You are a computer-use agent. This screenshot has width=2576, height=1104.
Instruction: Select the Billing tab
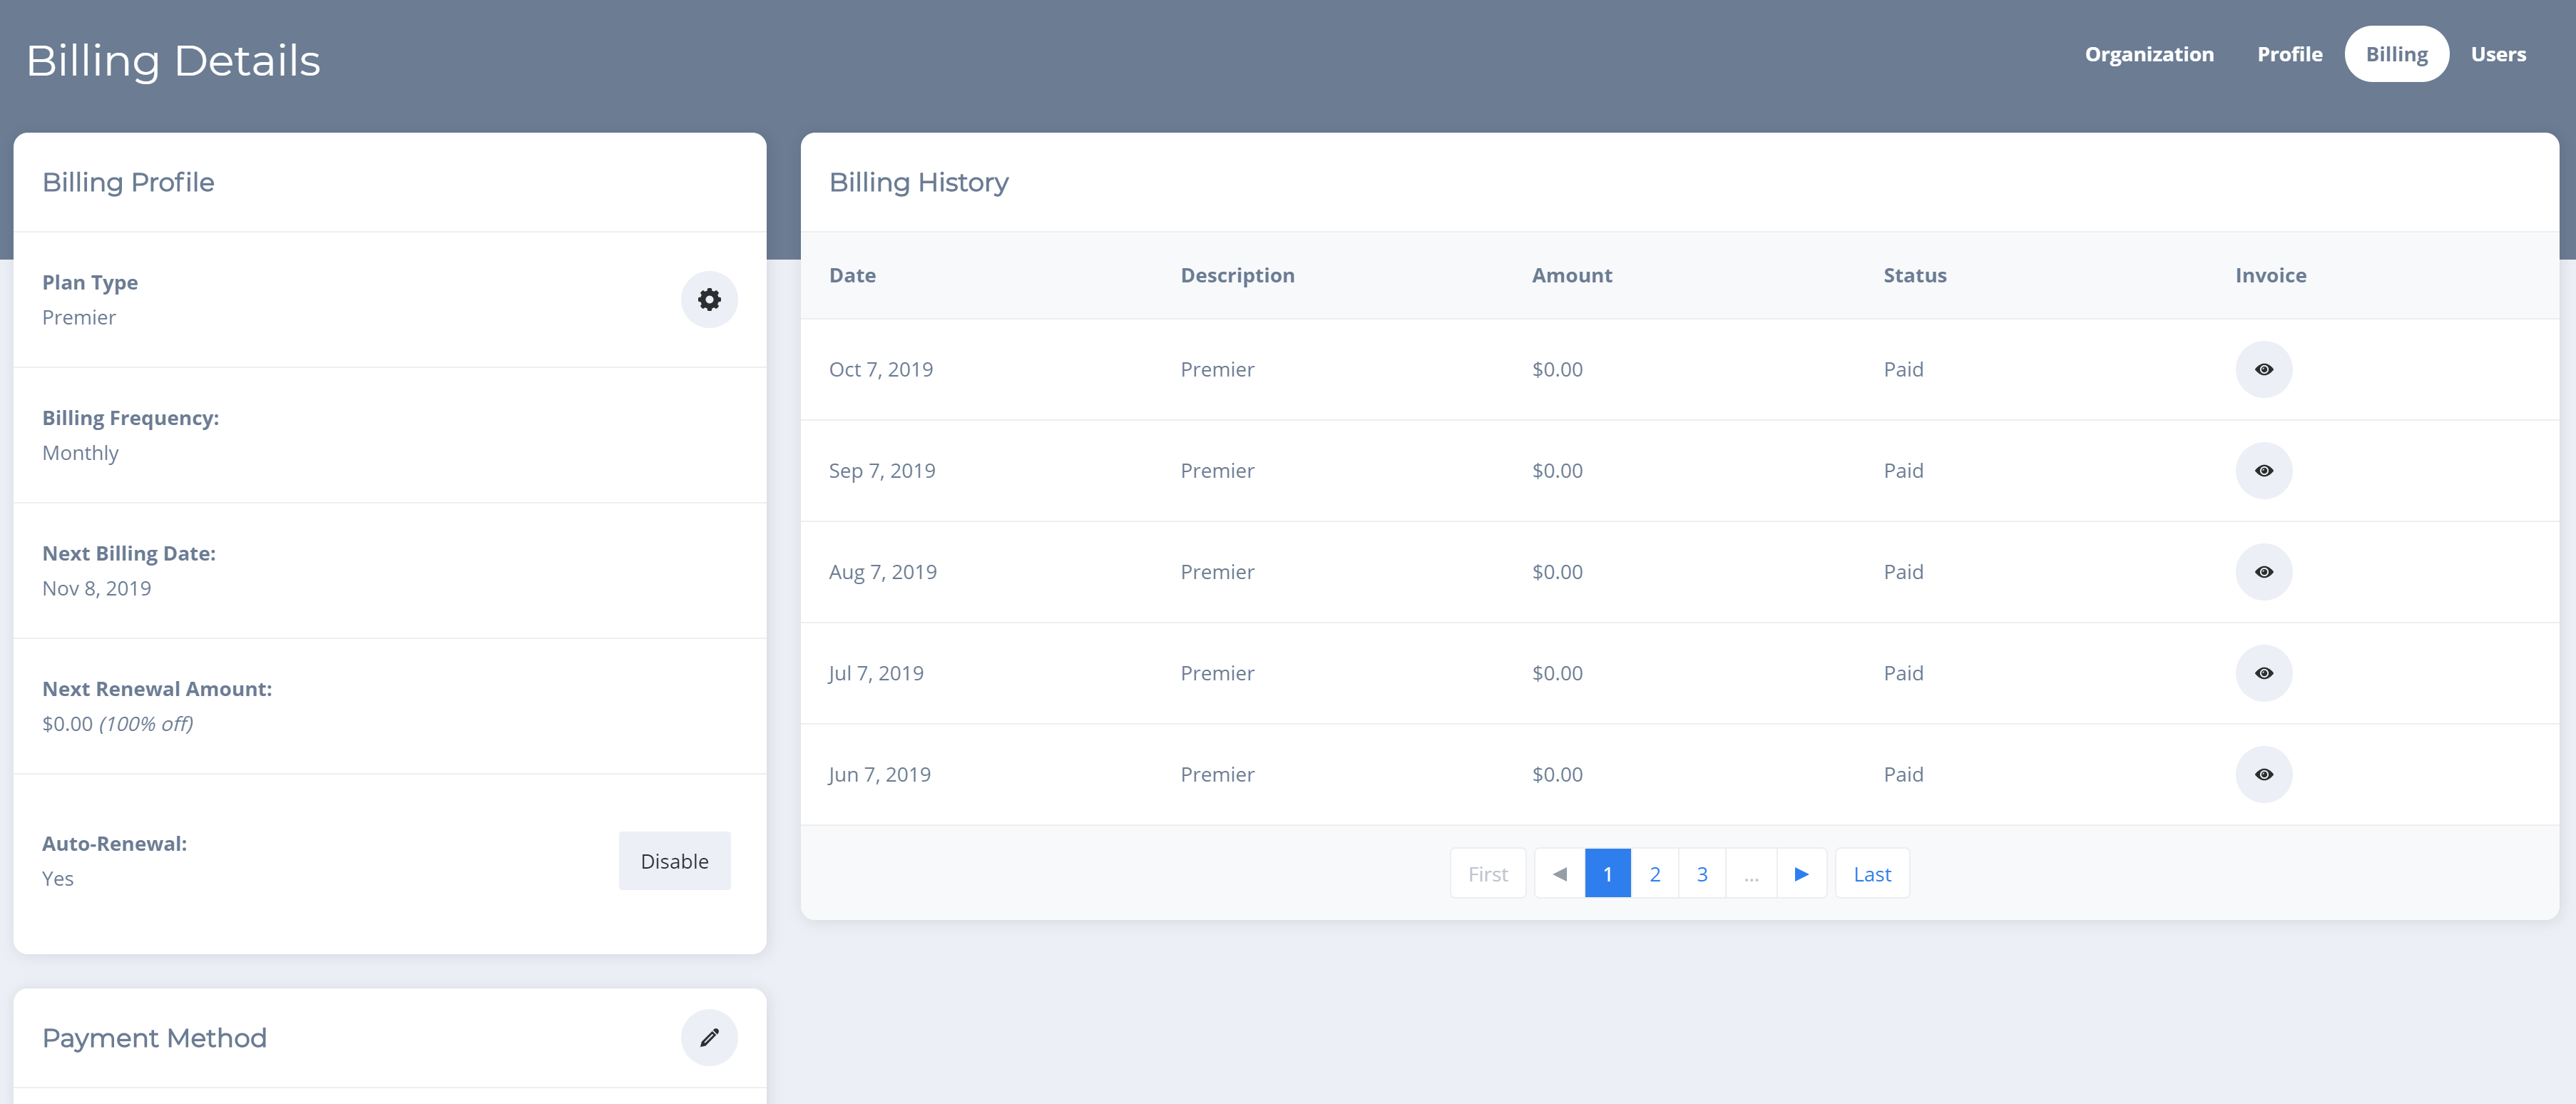(x=2396, y=54)
